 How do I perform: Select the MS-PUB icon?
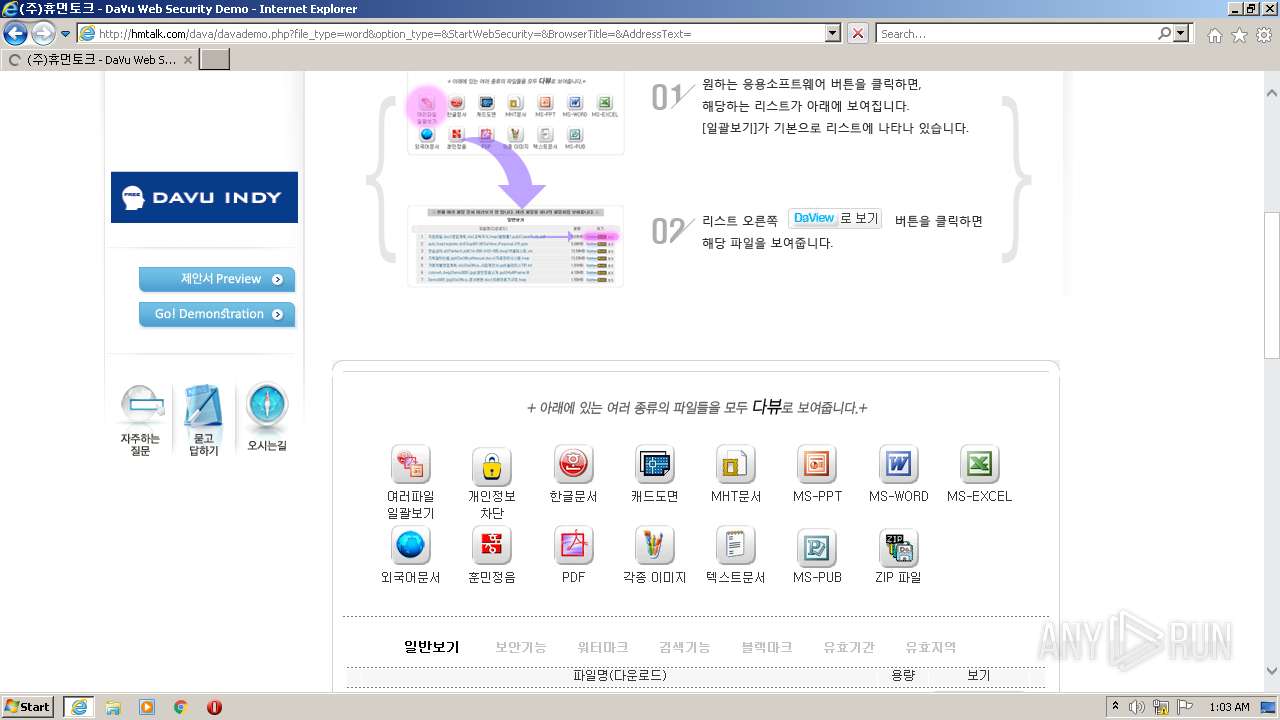tap(817, 547)
